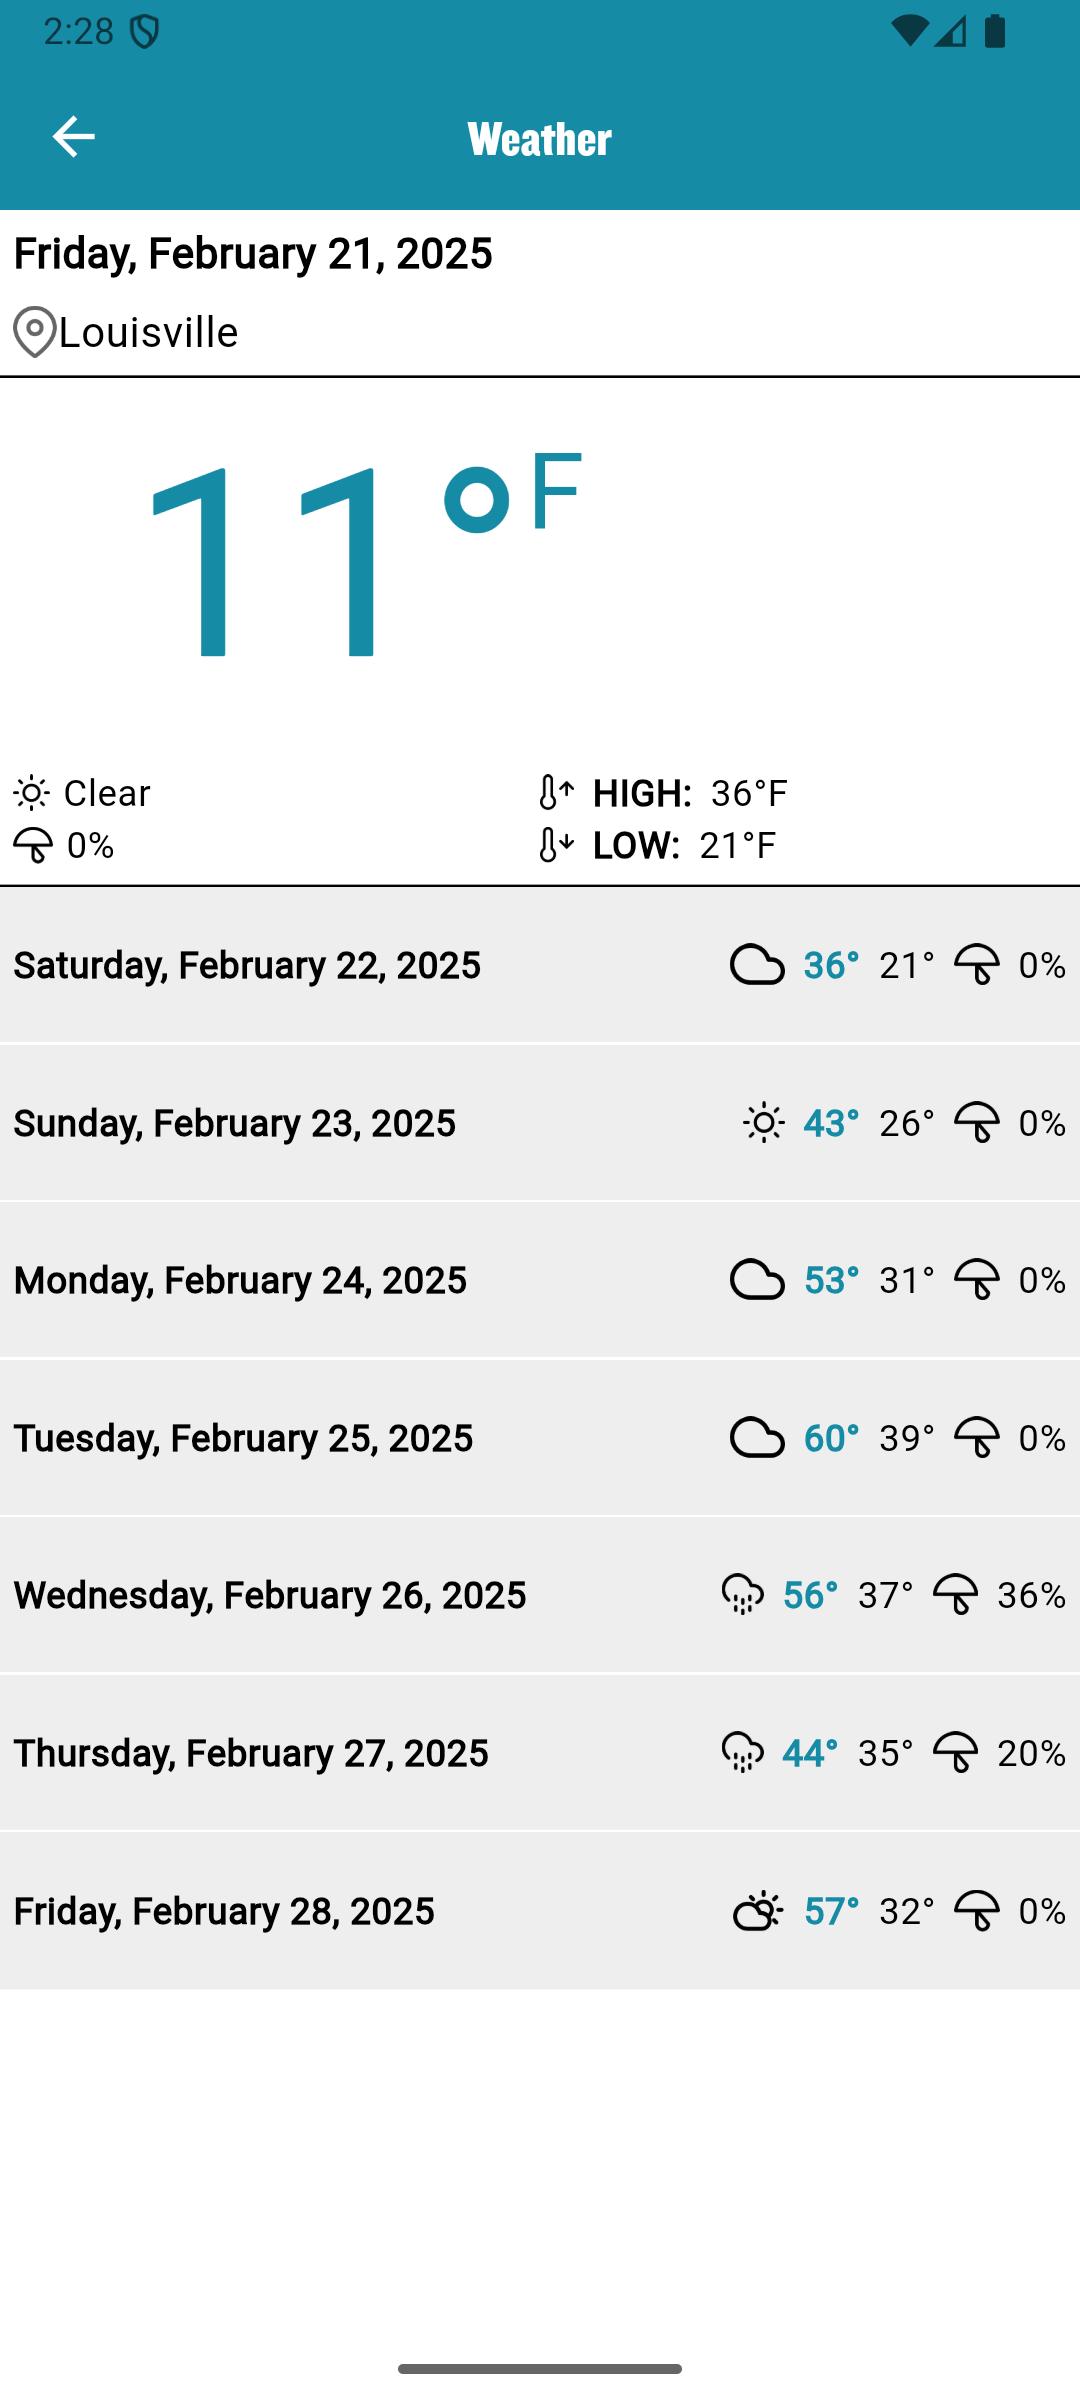
Task: Select the Tuesday, February 25 forecast
Action: [x=540, y=1438]
